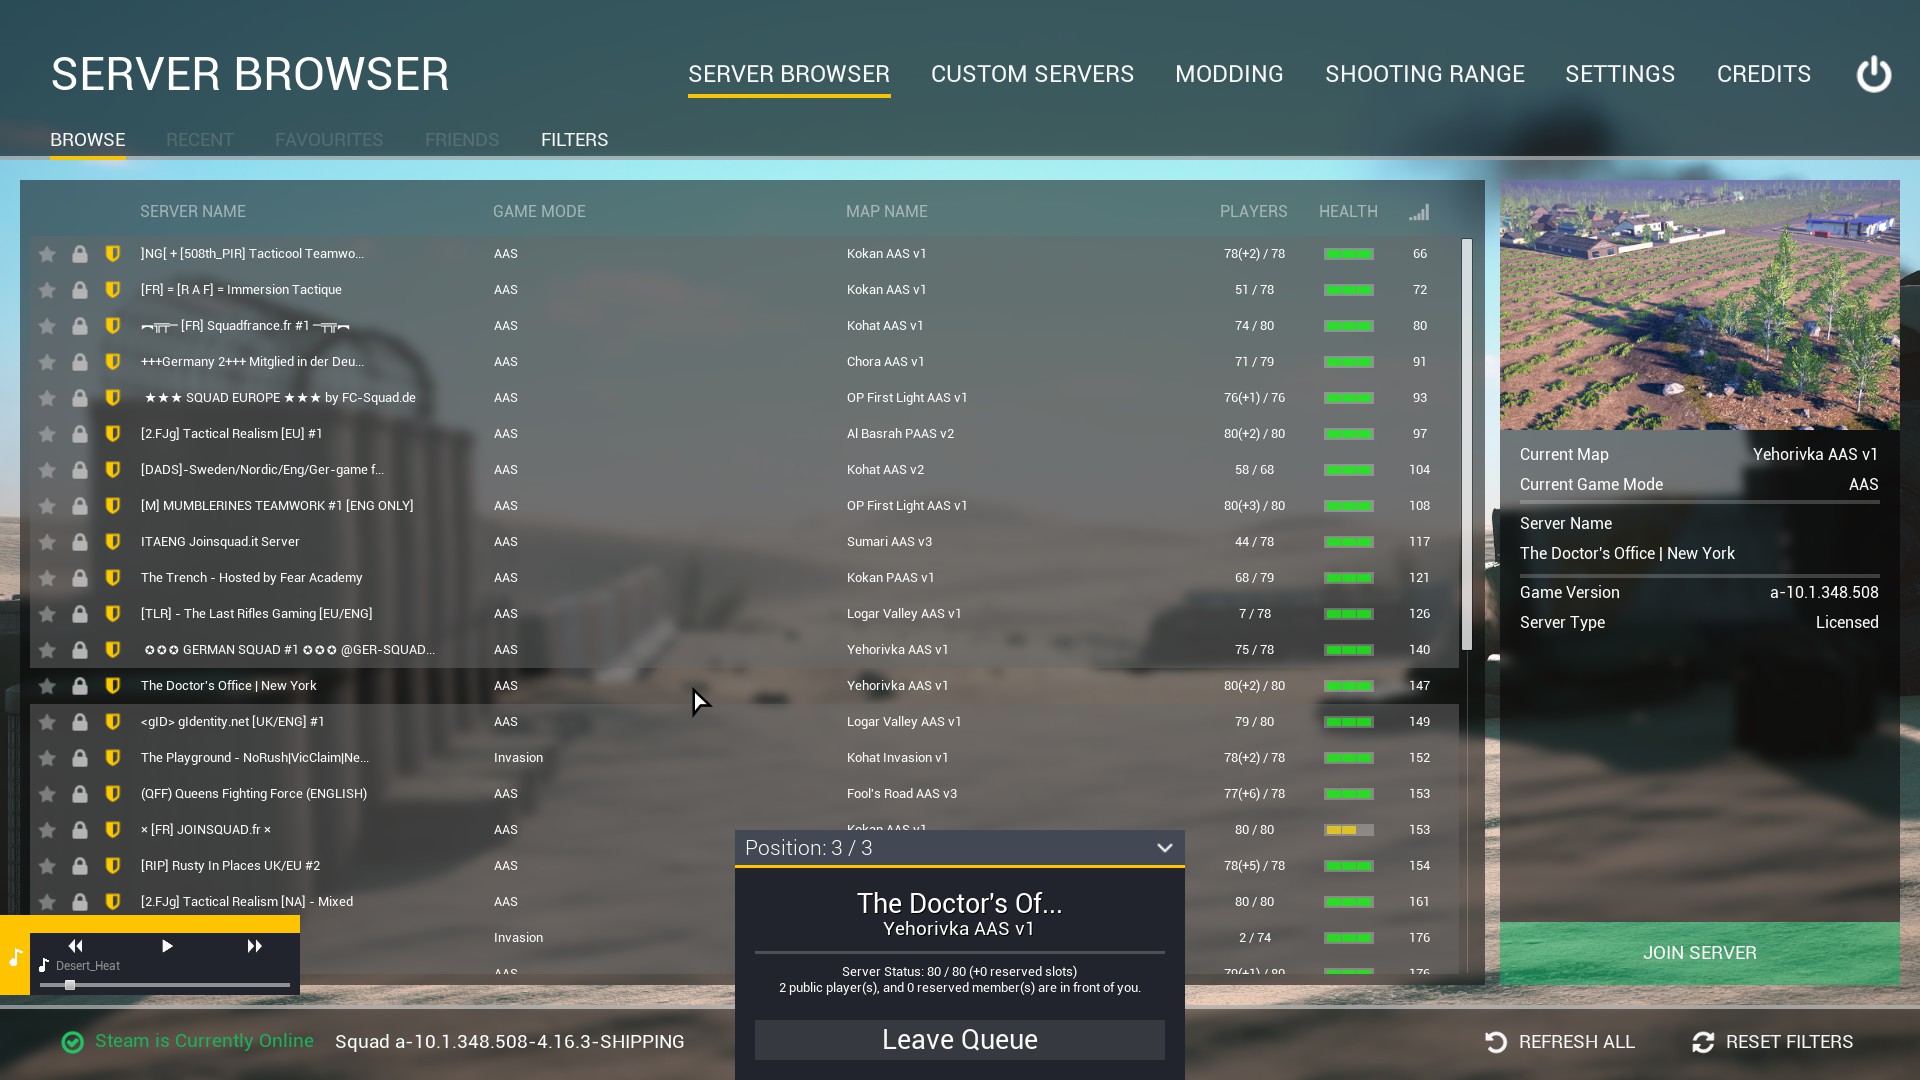The image size is (1920, 1080).
Task: Star The Trench Fear Academy server
Action: click(47, 578)
